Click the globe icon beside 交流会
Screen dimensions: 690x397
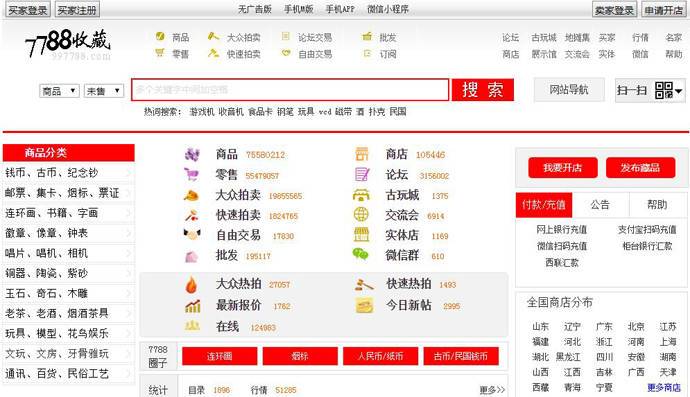(361, 214)
